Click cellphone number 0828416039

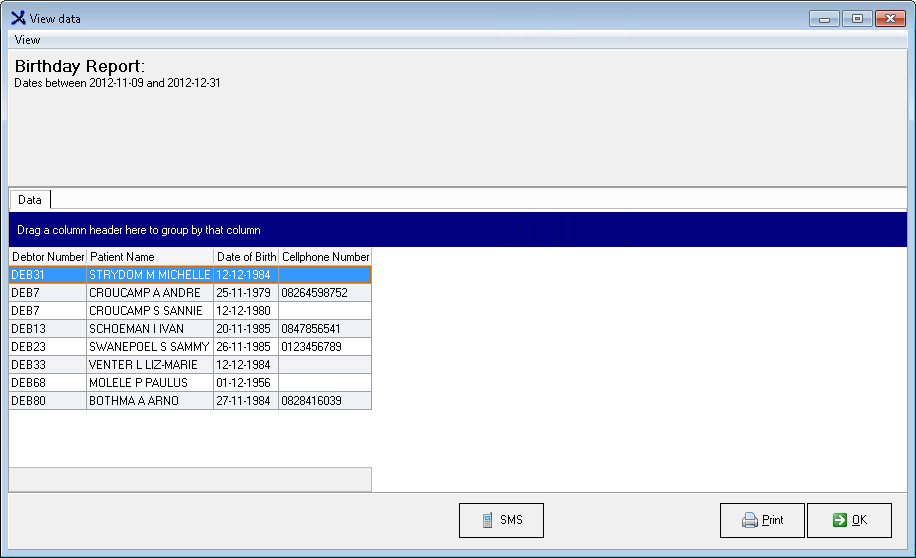click(x=325, y=401)
